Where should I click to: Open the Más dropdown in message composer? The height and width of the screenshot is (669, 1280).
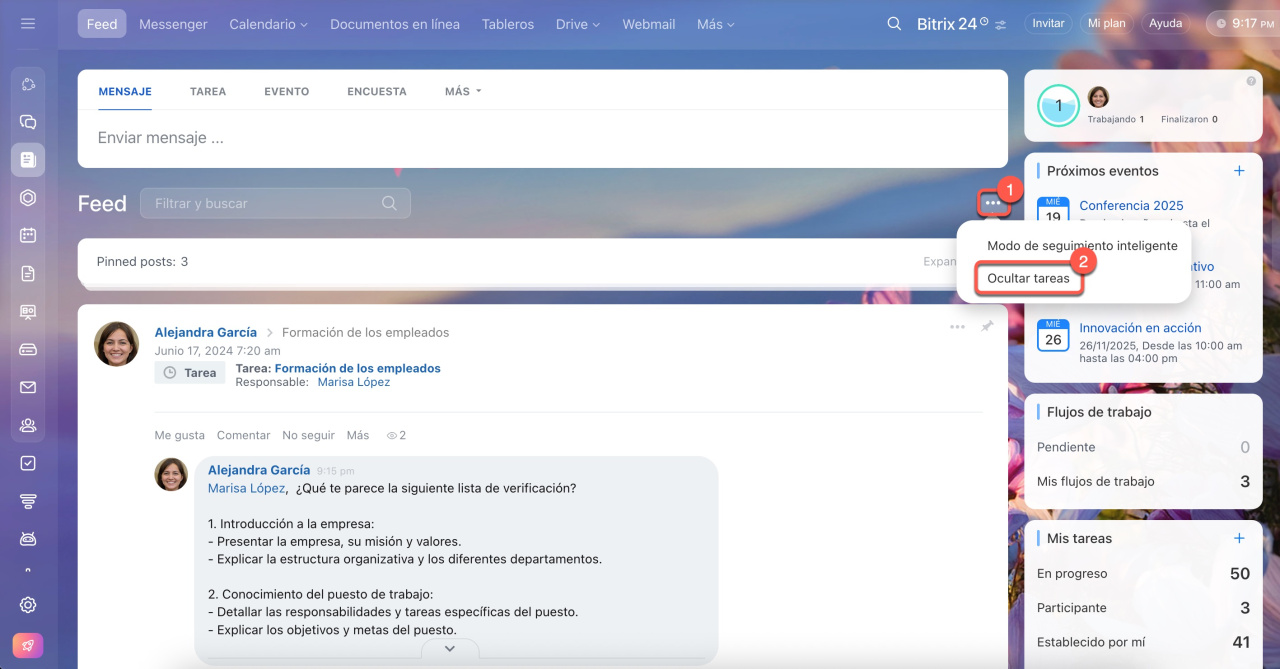pos(463,91)
